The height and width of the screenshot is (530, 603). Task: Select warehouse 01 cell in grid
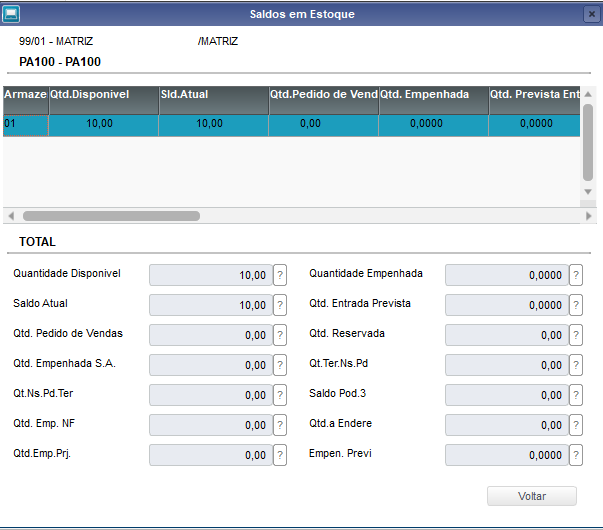[x=26, y=125]
